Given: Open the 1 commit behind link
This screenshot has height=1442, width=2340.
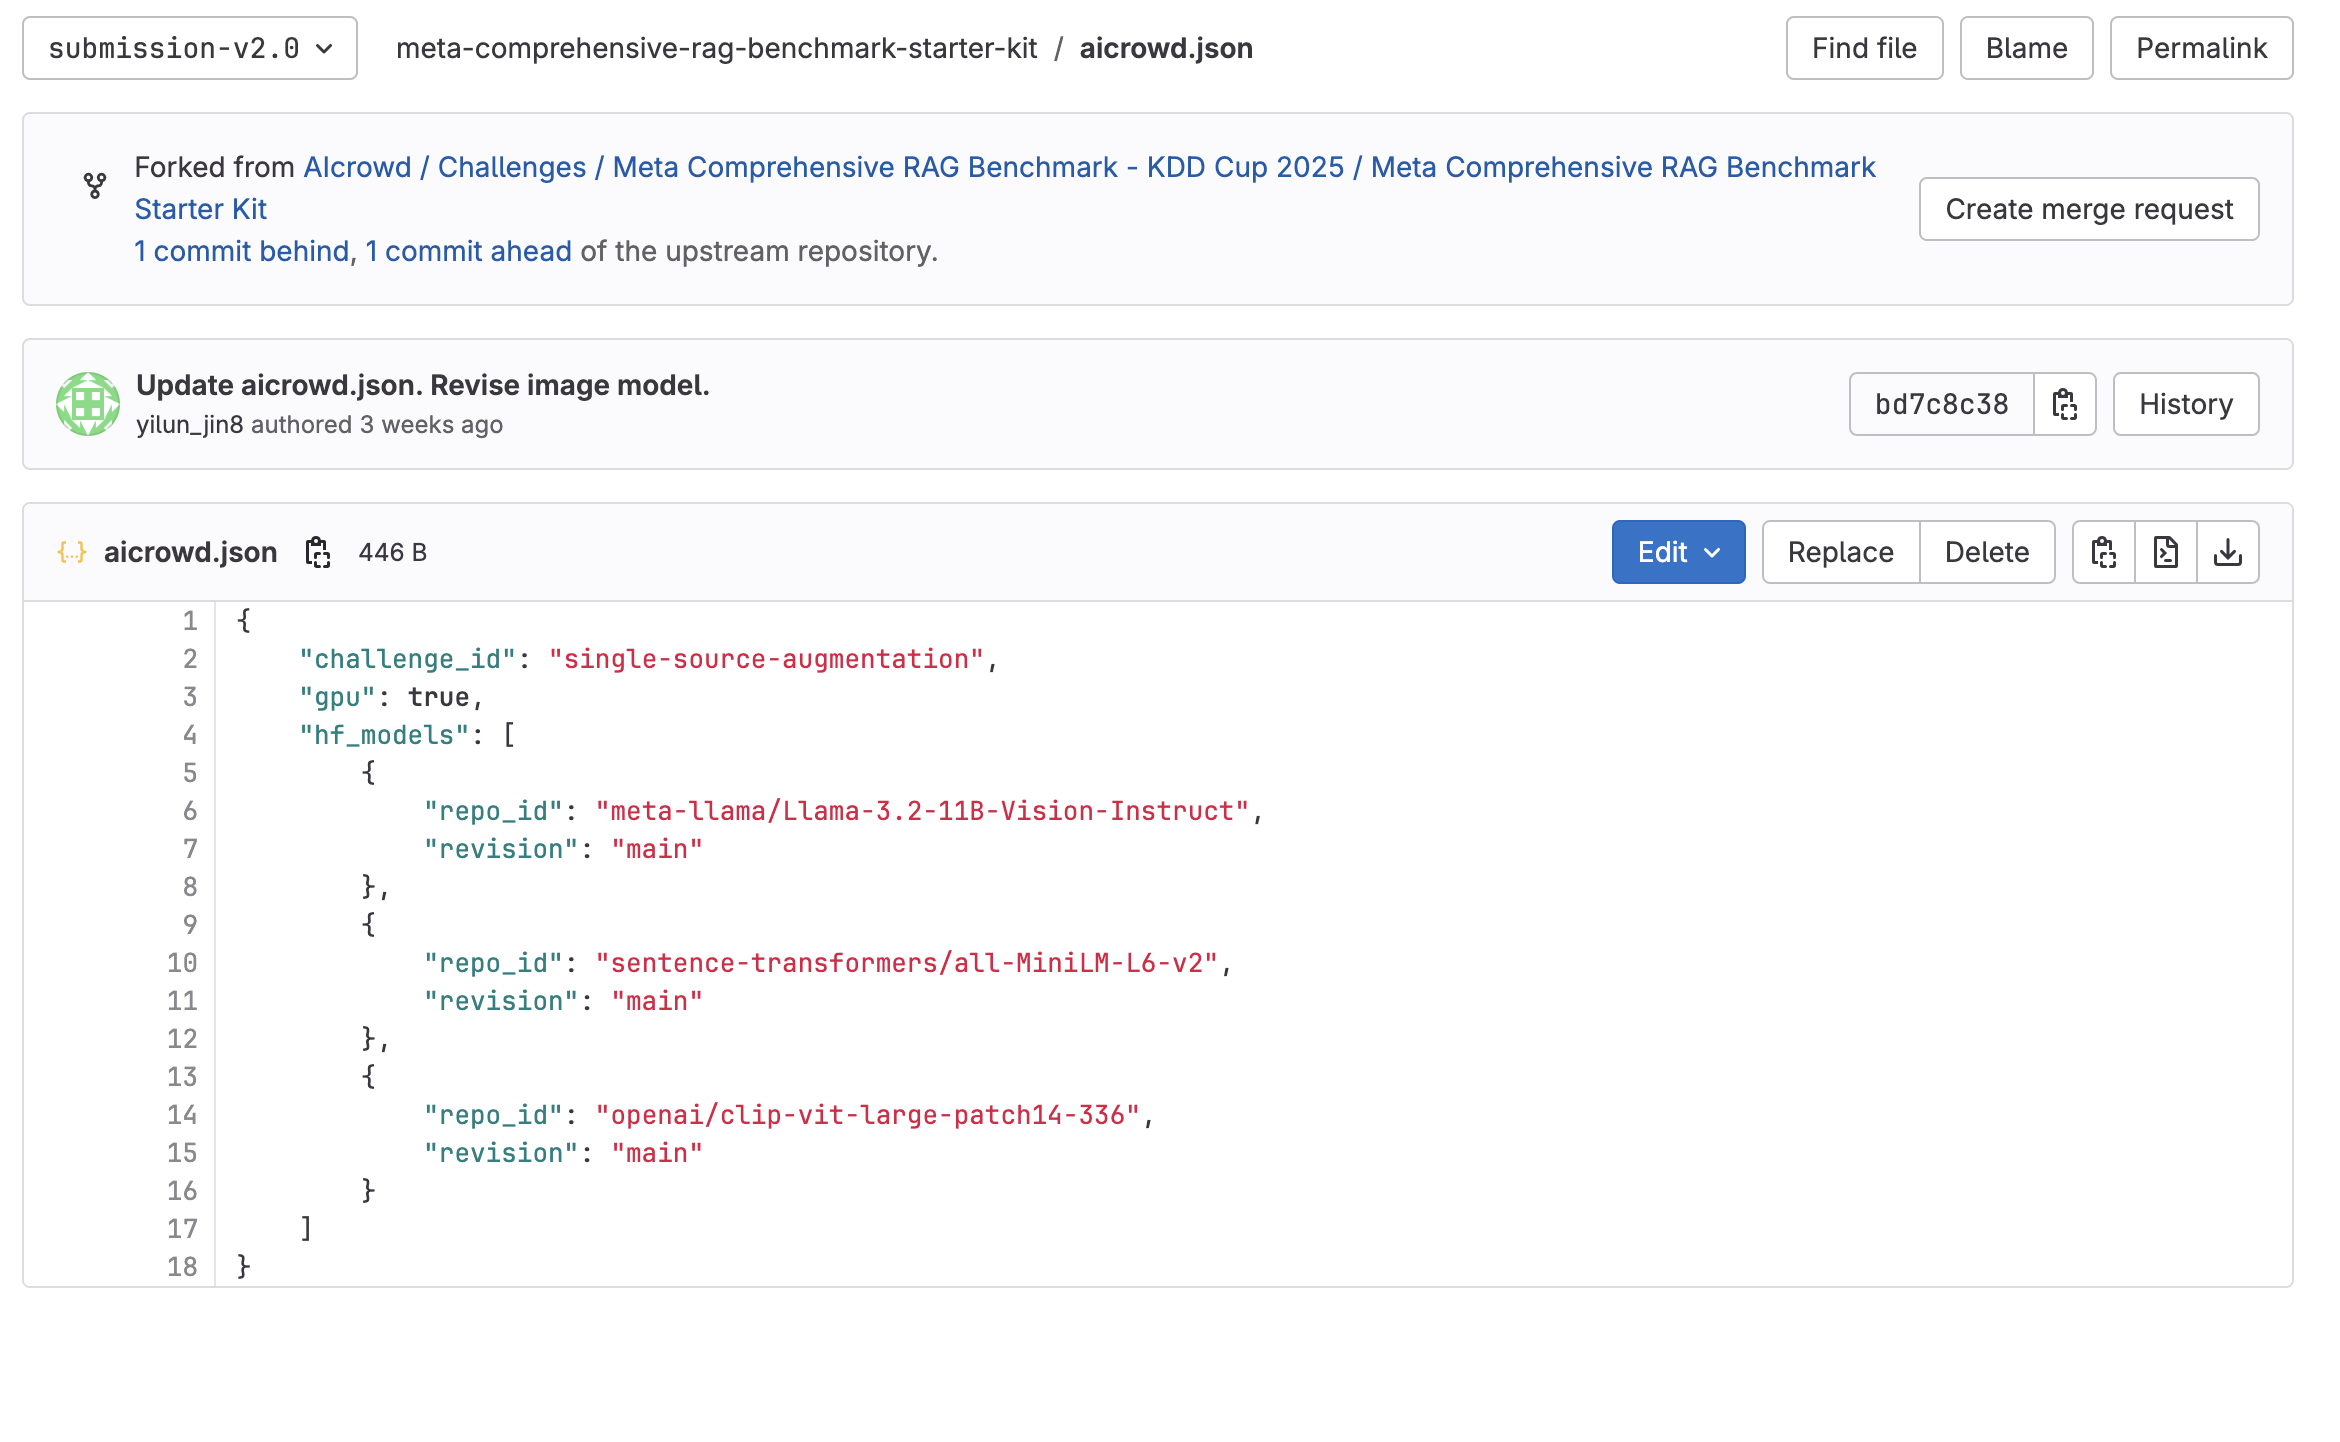Looking at the screenshot, I should (x=241, y=251).
